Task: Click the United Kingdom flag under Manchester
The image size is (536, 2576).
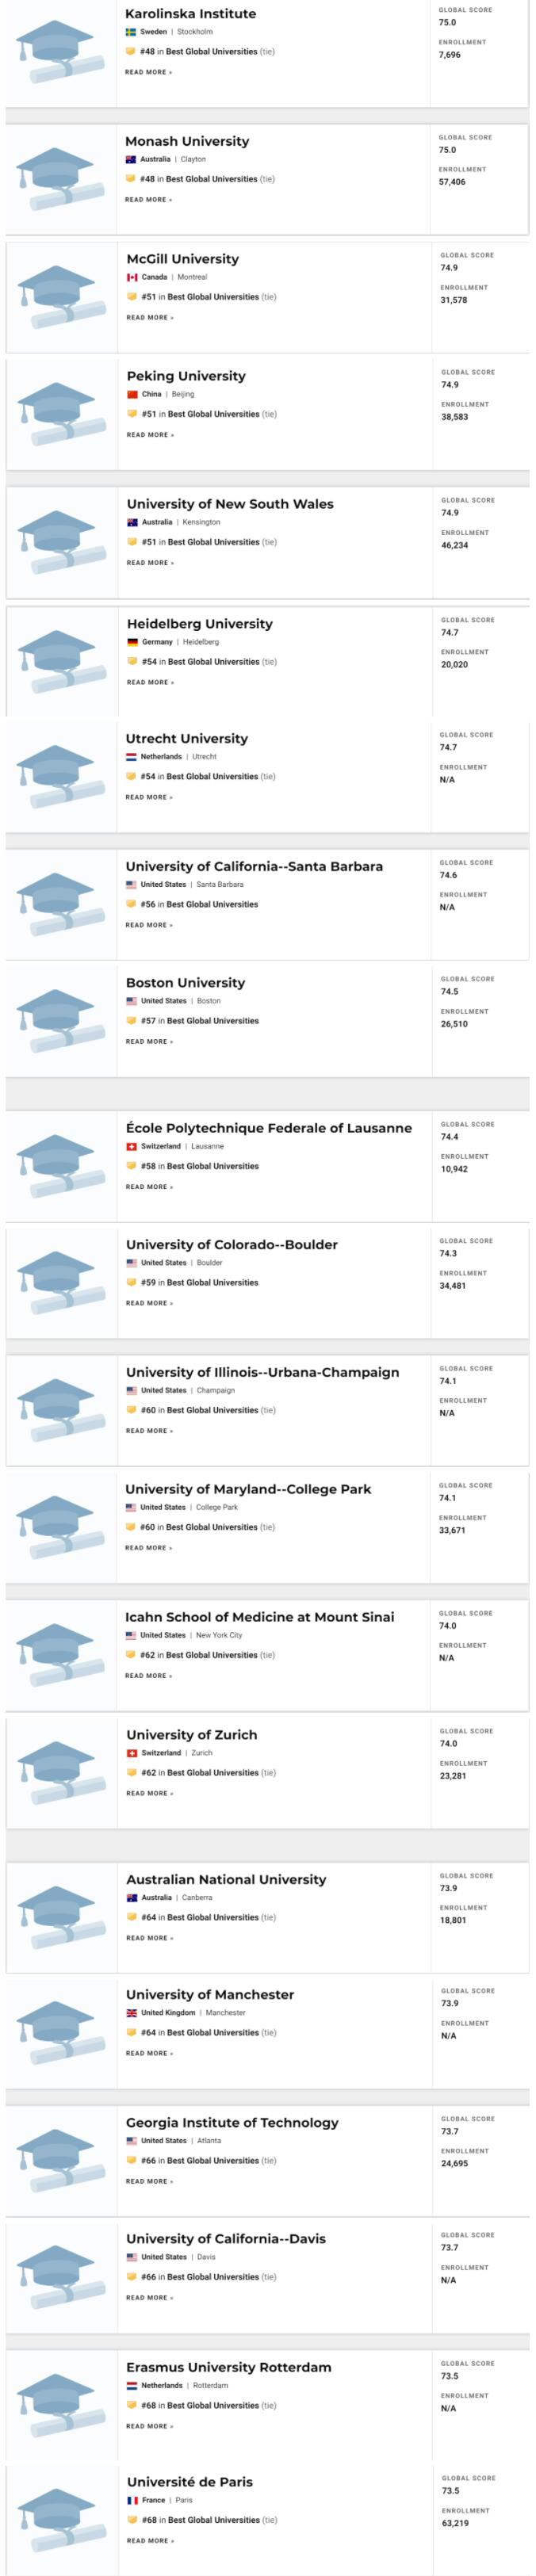Action: tap(132, 2013)
